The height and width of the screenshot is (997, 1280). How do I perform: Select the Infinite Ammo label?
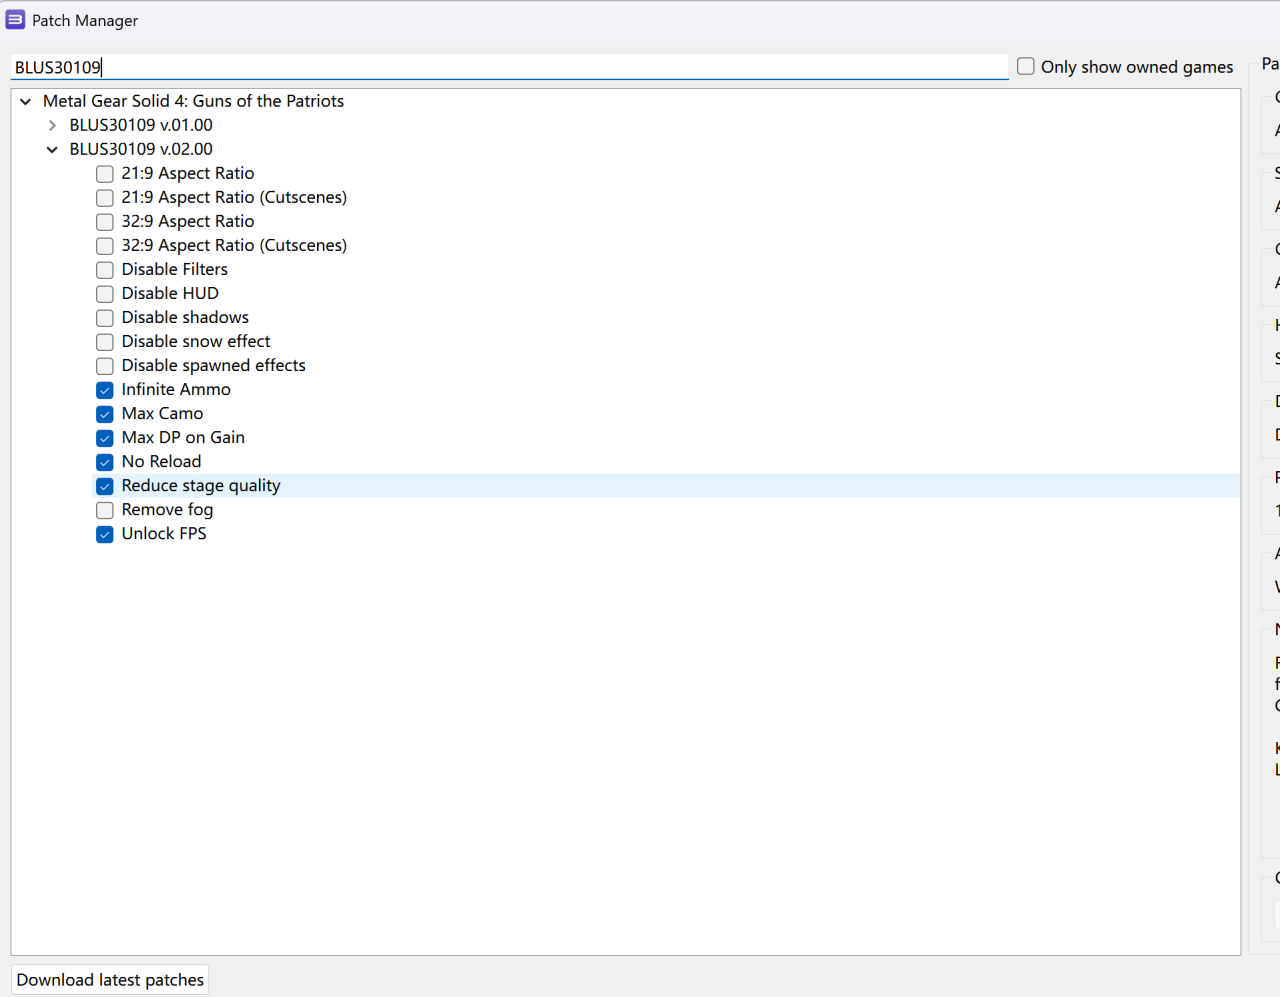tap(176, 389)
